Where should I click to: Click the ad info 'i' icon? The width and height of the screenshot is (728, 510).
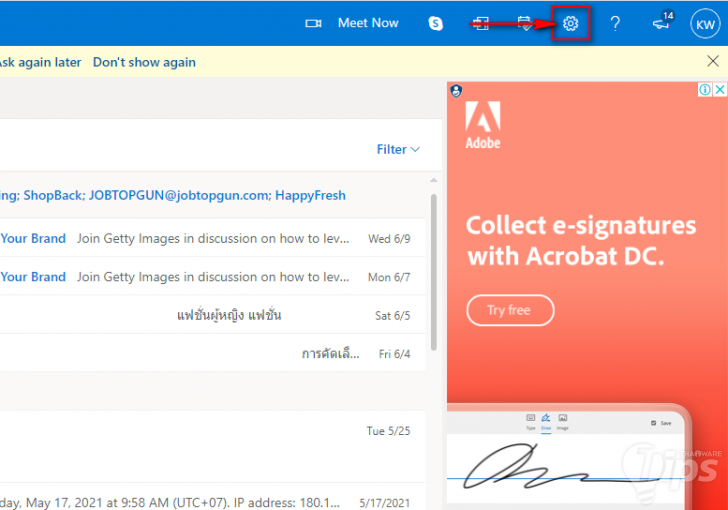704,89
